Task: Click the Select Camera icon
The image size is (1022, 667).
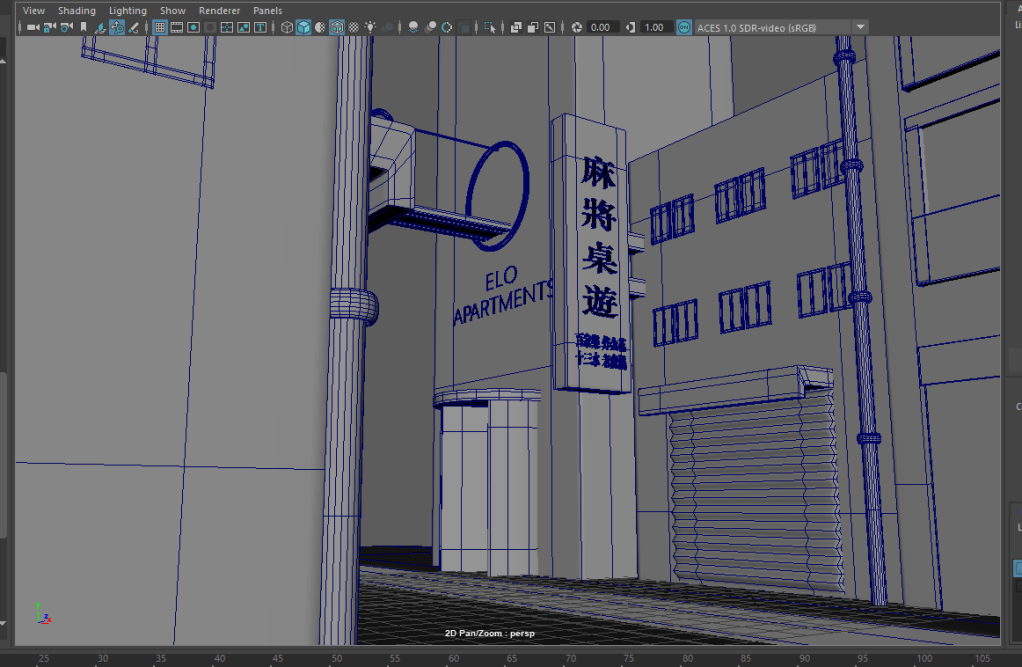Action: [x=33, y=27]
